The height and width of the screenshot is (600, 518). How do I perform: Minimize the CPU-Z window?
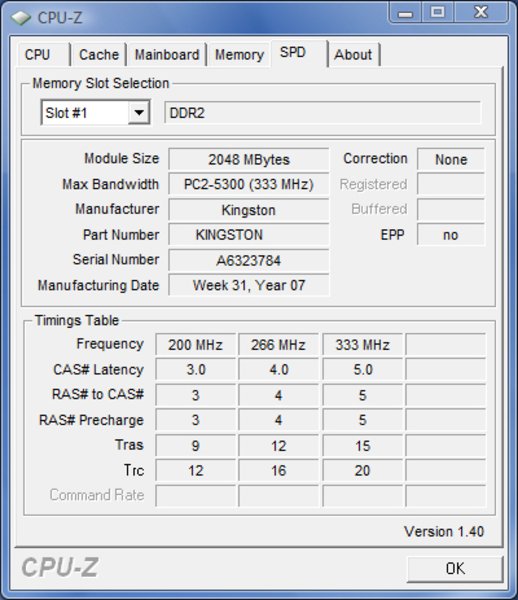(405, 13)
